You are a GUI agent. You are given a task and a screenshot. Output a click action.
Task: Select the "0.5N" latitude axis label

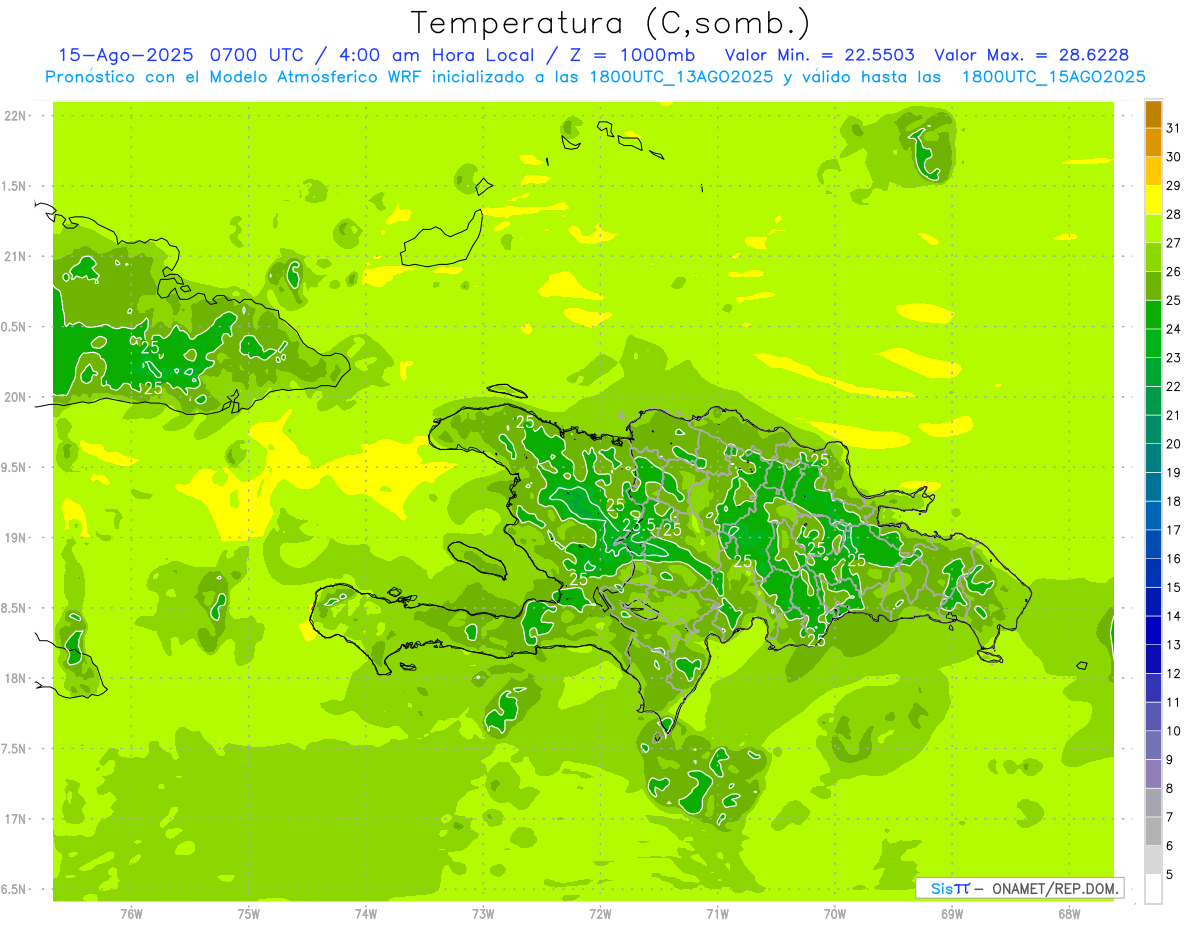point(15,327)
